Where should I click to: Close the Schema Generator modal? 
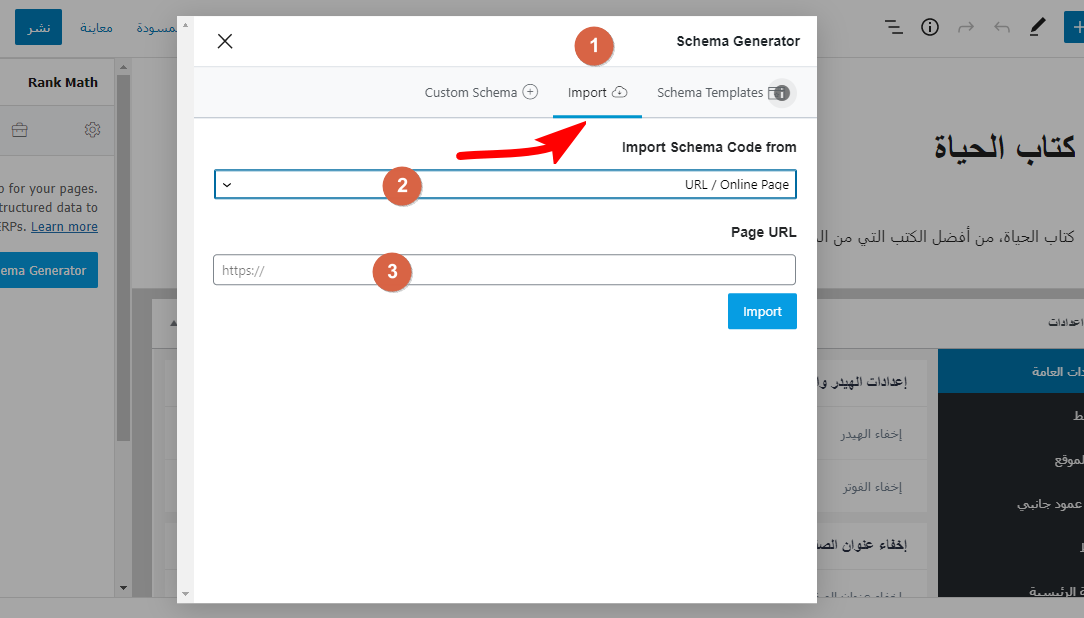[x=225, y=41]
